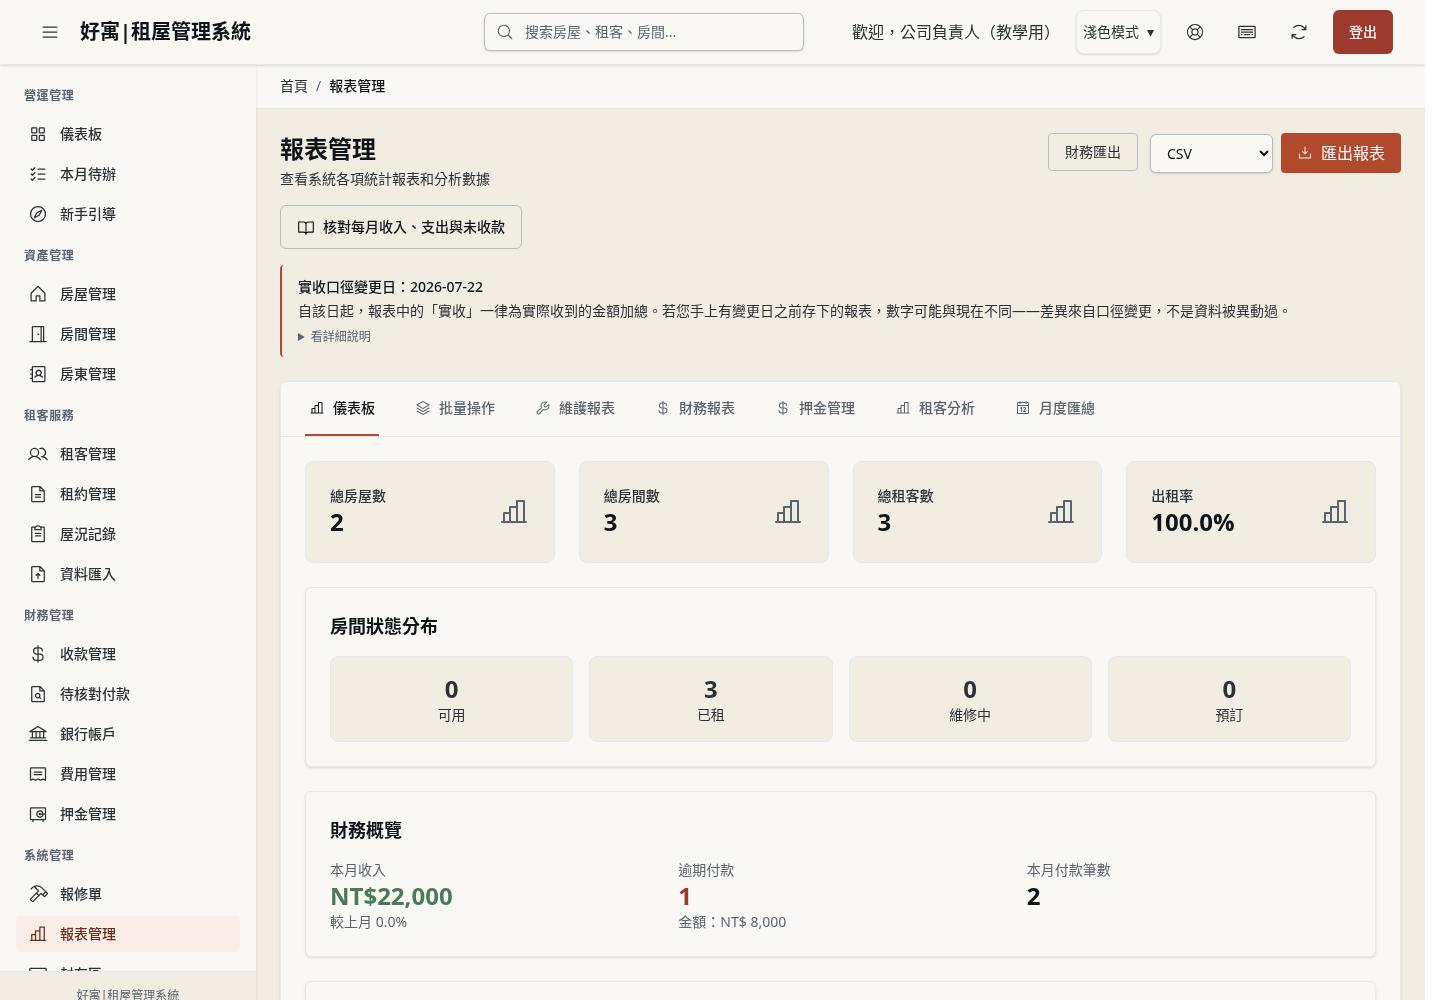Open 收款管理 in sidebar
Viewport: 1440px width, 1000px height.
click(x=128, y=654)
